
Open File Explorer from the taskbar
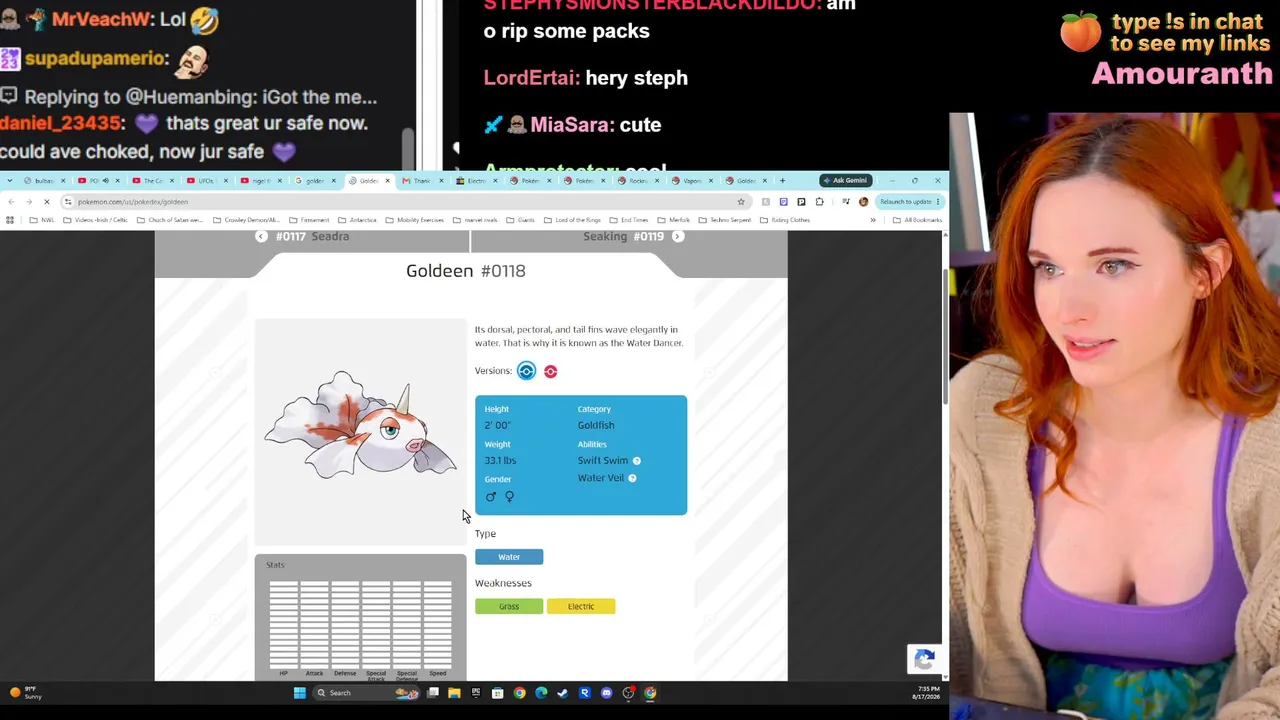[x=454, y=693]
